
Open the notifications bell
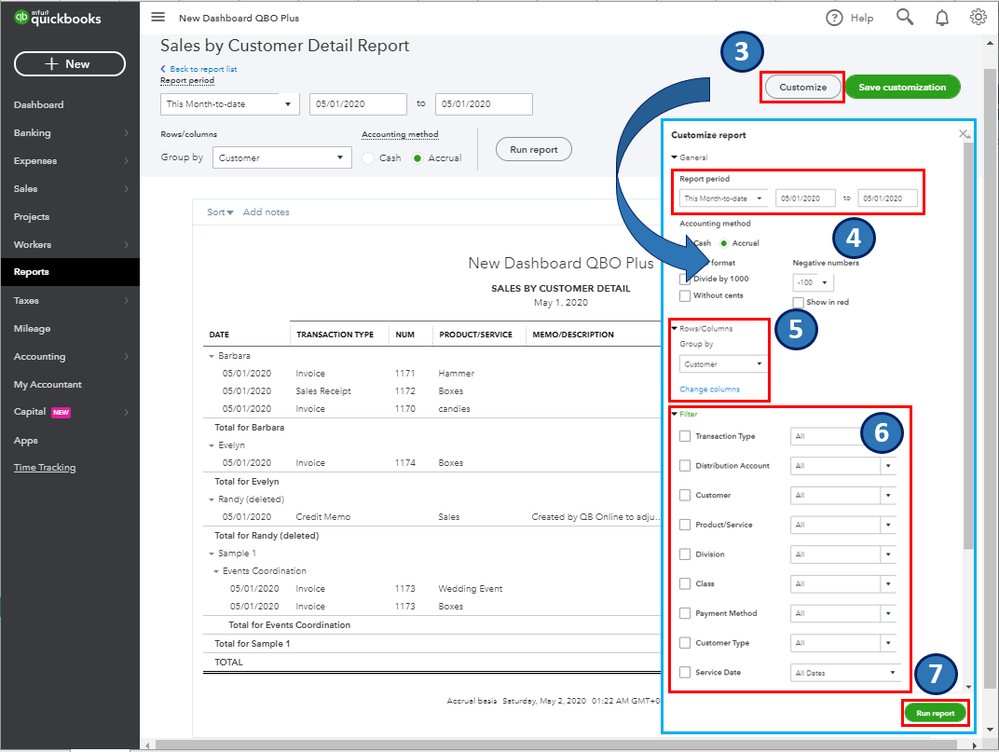[x=941, y=17]
